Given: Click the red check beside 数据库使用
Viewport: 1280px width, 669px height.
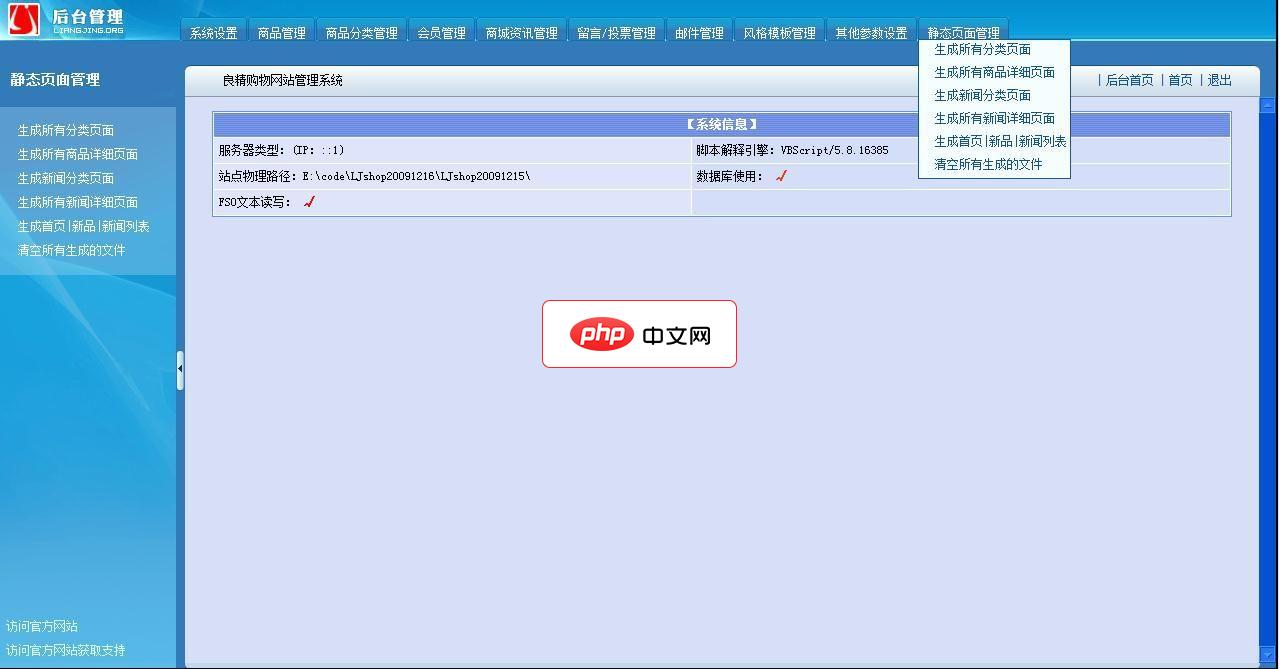Looking at the screenshot, I should click(781, 175).
